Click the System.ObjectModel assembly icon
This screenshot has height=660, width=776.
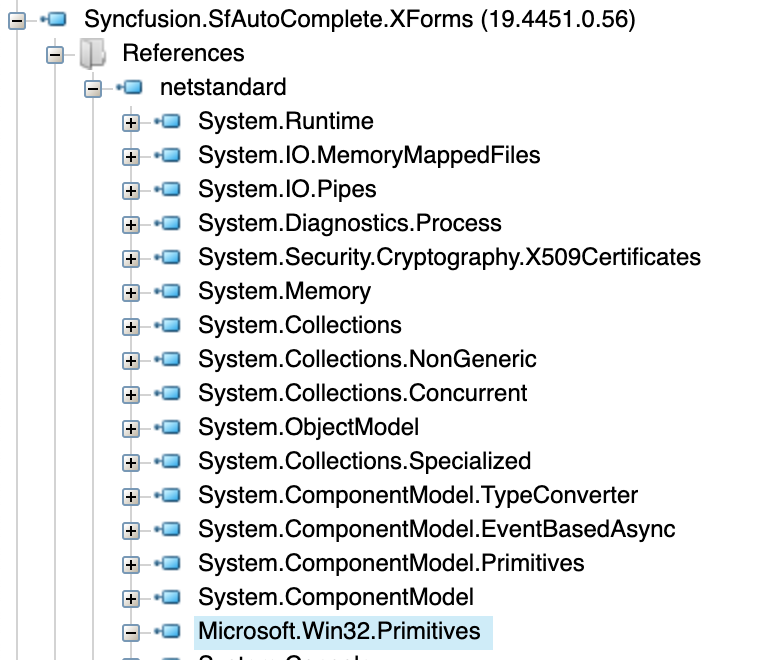[x=168, y=427]
